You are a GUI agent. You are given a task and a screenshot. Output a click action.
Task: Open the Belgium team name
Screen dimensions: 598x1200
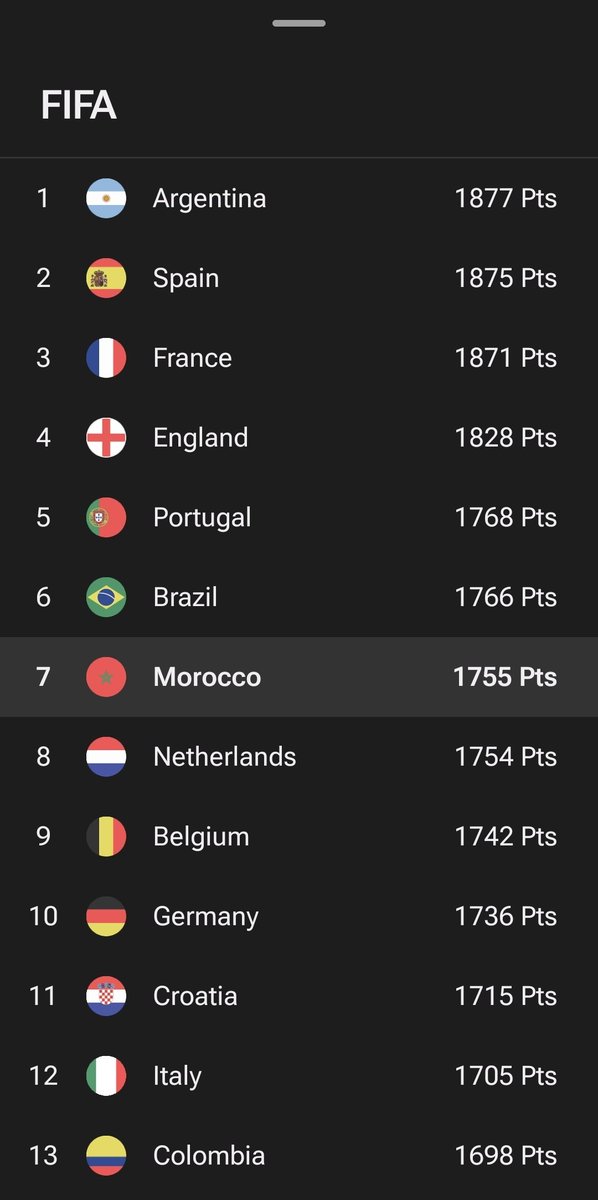[201, 837]
